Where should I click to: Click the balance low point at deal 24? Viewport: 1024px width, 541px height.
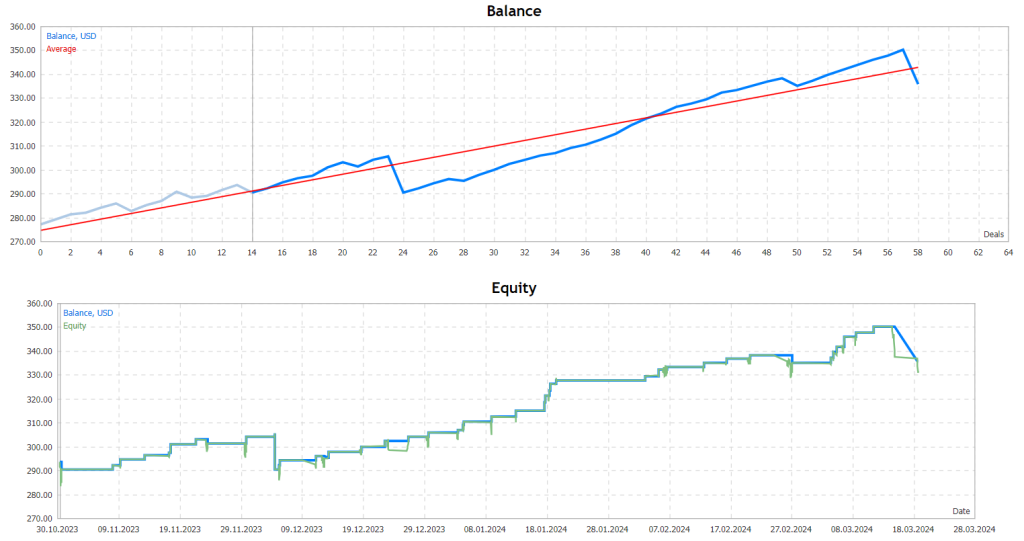(403, 192)
